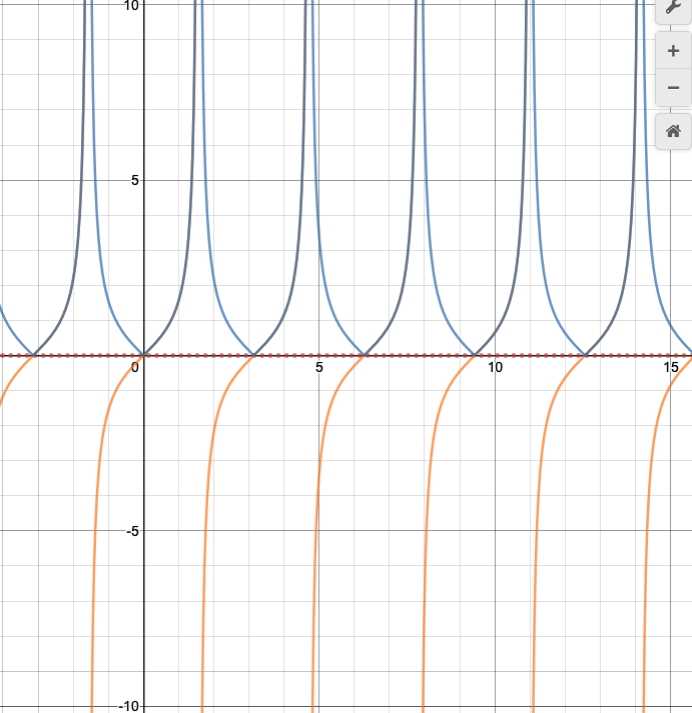Viewport: 692px width, 713px height.
Task: Reset to default viewport with home icon
Action: 673,131
